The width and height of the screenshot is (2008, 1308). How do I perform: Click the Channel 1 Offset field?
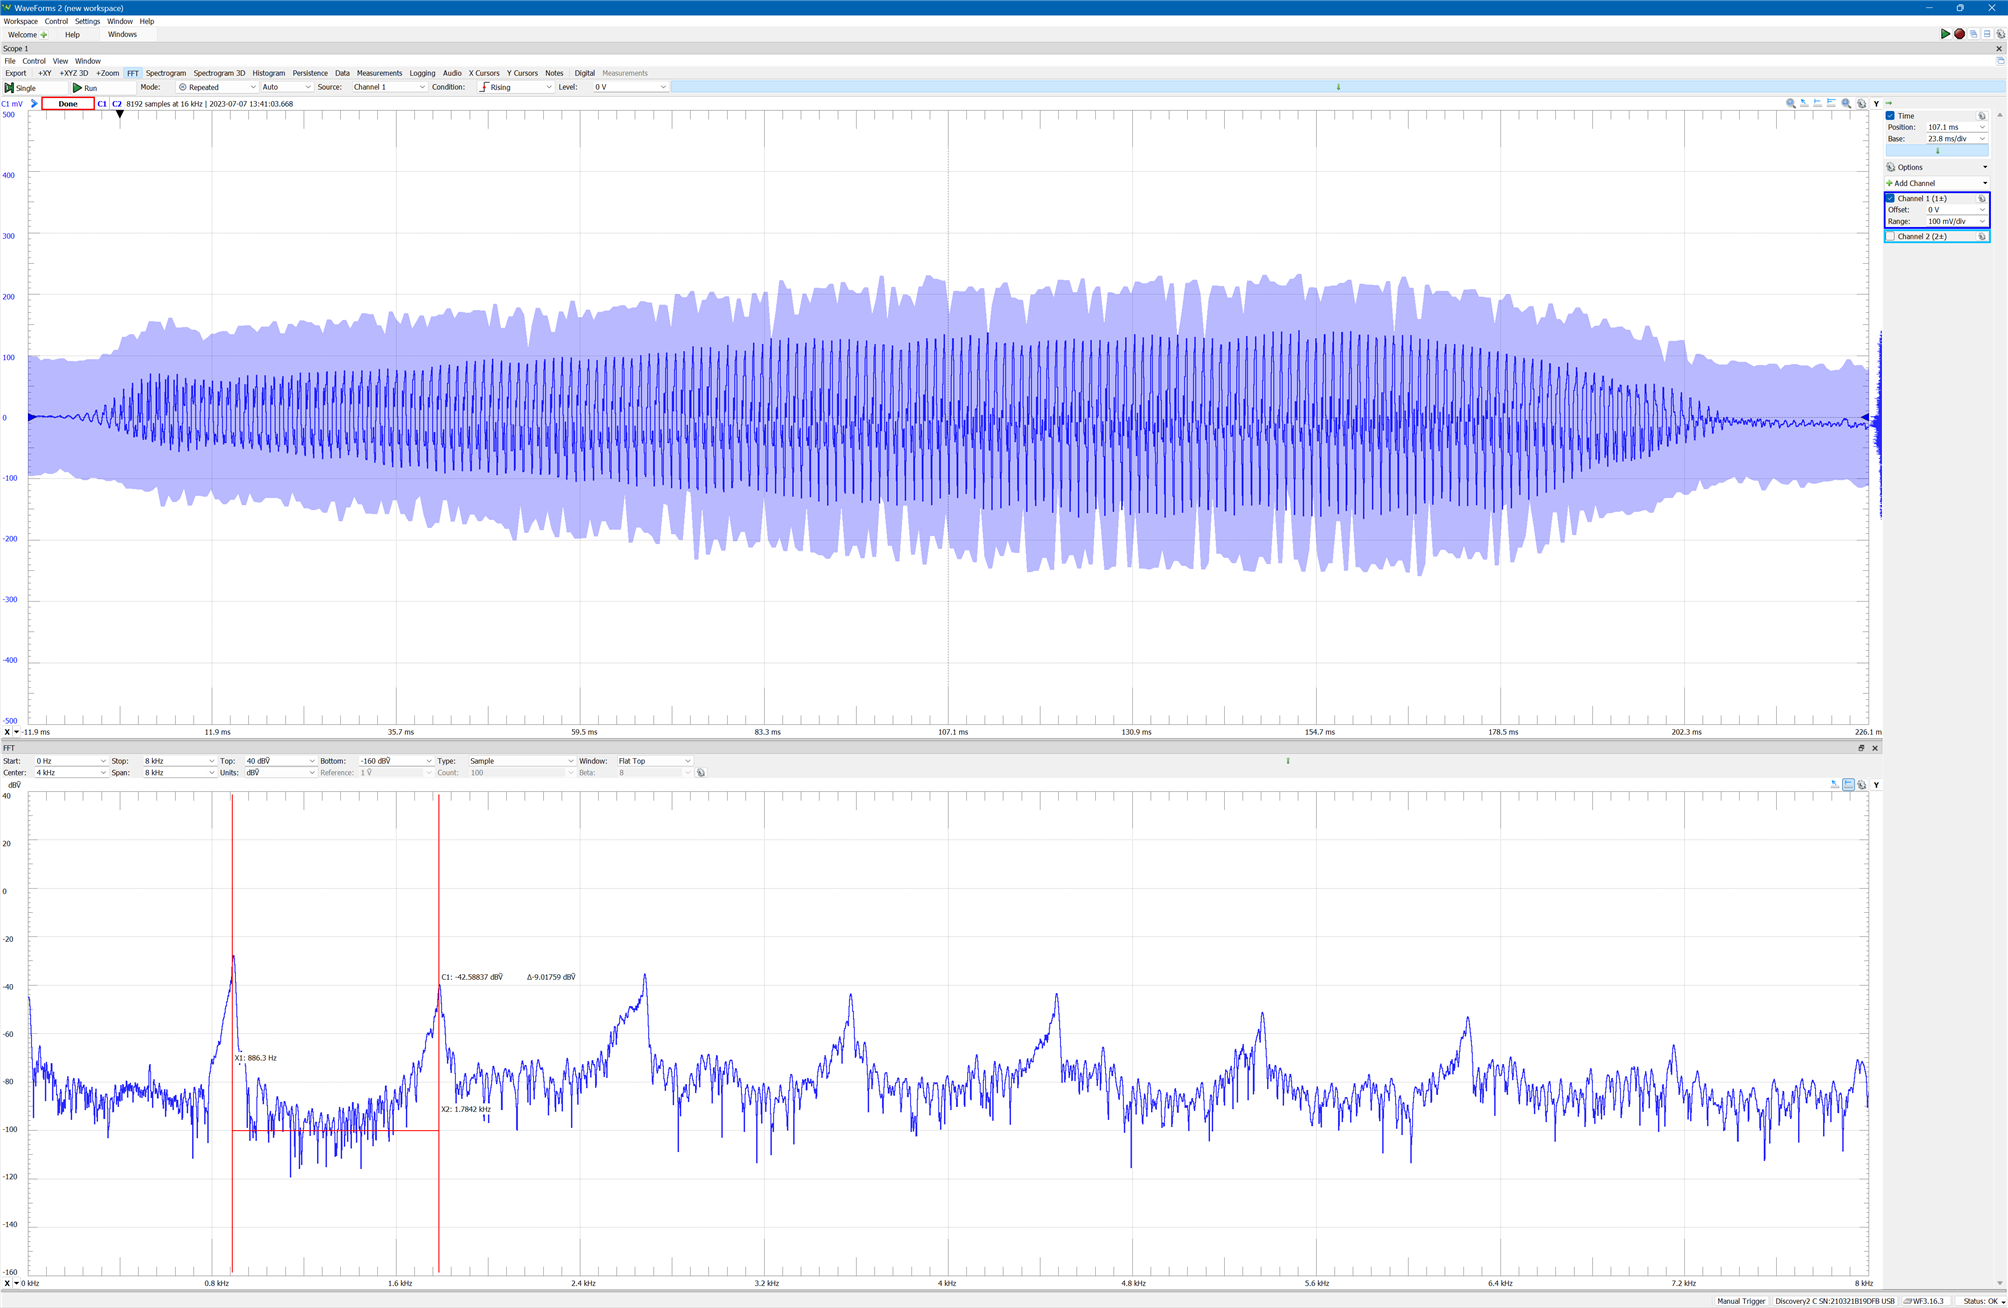(x=1956, y=210)
